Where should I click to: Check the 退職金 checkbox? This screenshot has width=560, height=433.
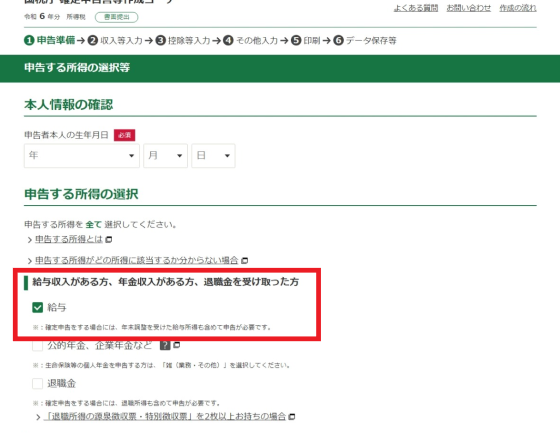[x=38, y=383]
